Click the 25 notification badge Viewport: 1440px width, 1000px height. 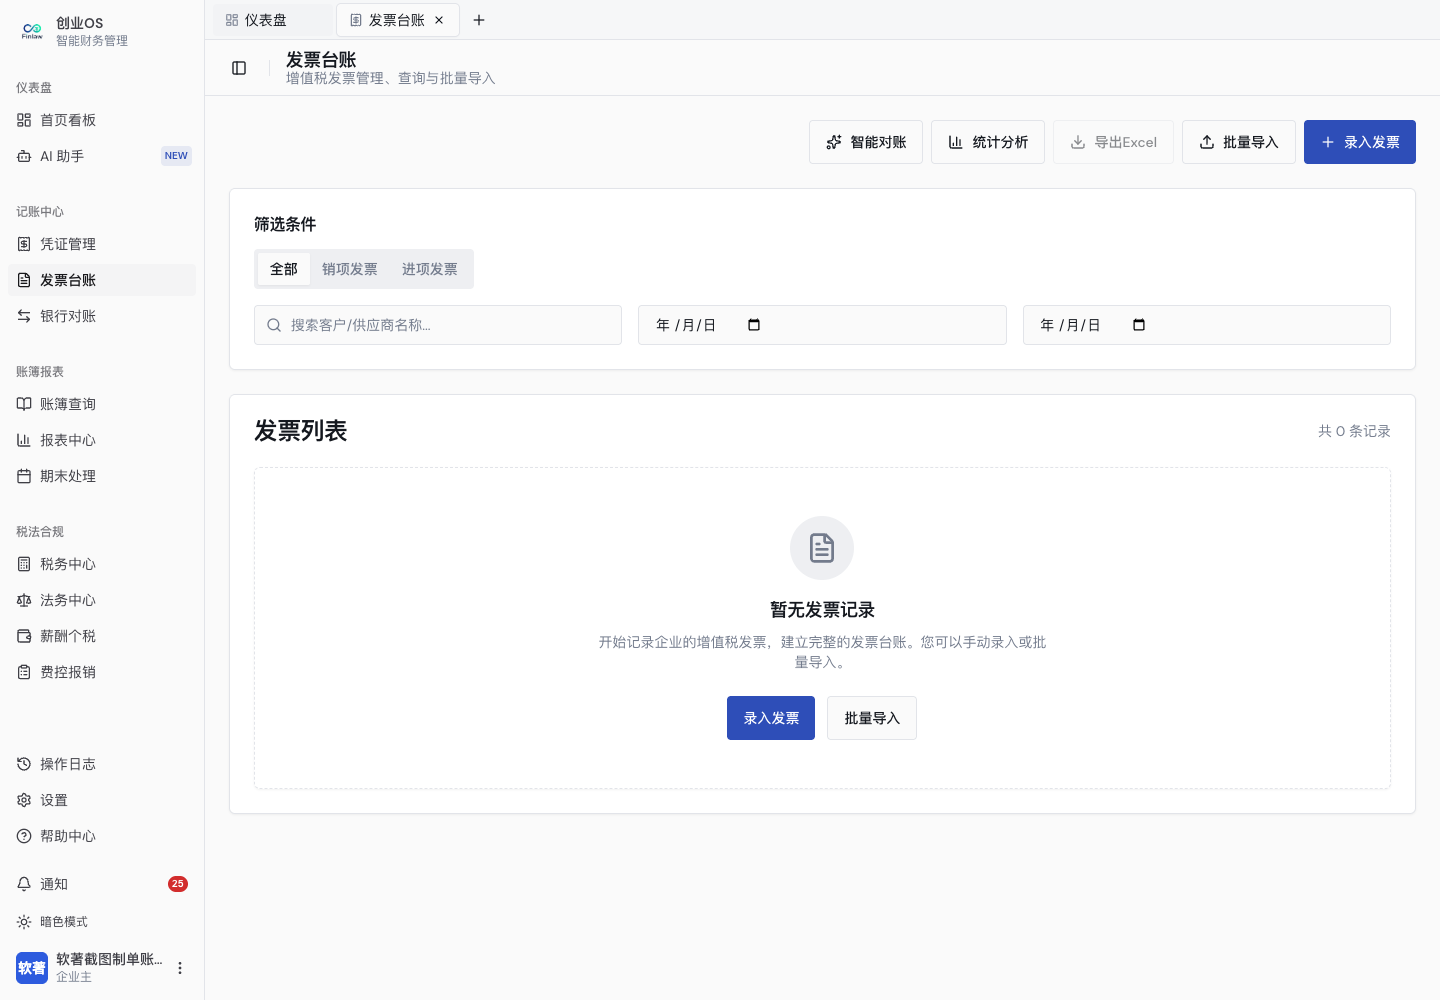pos(178,884)
